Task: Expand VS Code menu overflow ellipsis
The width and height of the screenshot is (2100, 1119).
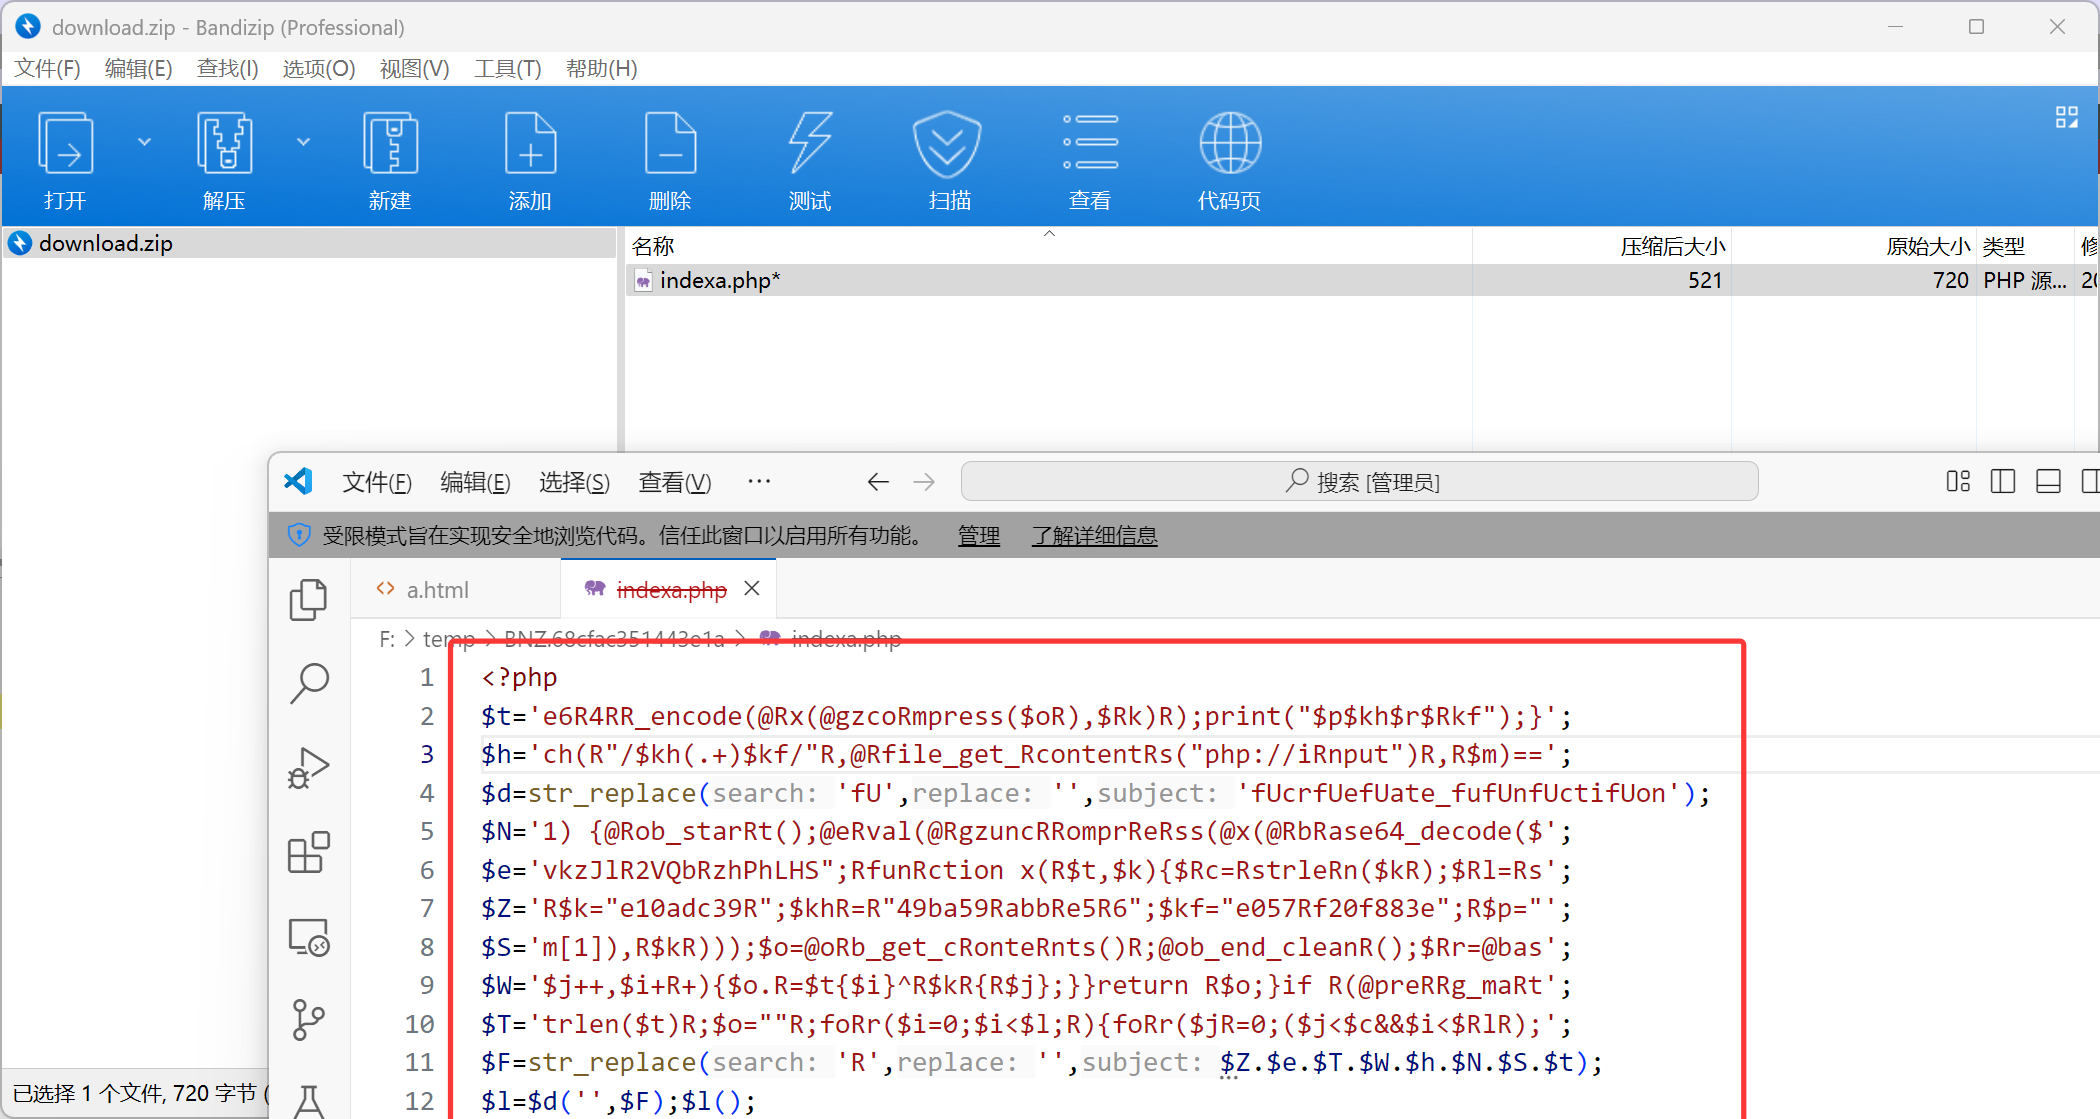Action: click(759, 482)
